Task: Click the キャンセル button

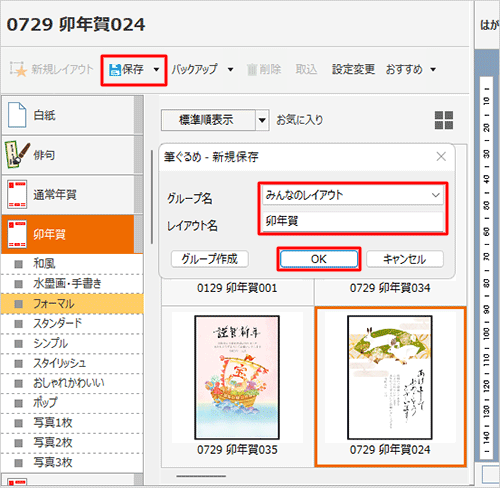Action: 405,259
